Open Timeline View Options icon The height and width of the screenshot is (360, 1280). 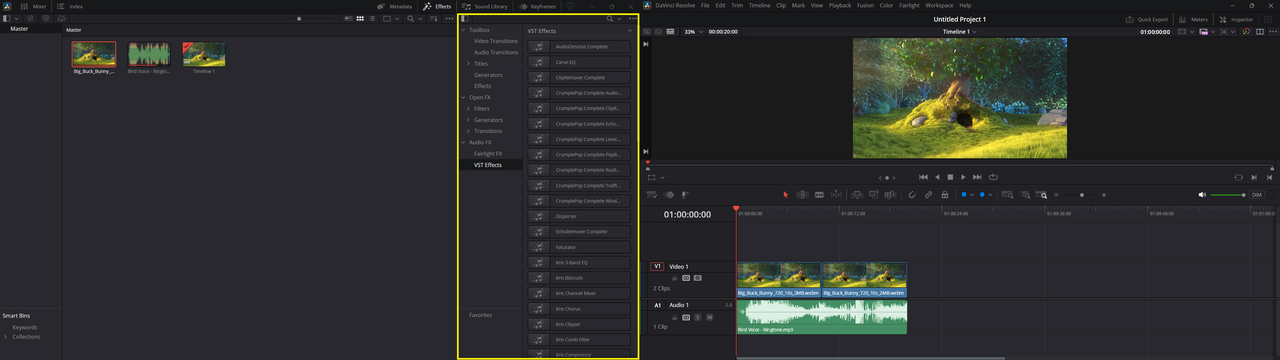652,194
